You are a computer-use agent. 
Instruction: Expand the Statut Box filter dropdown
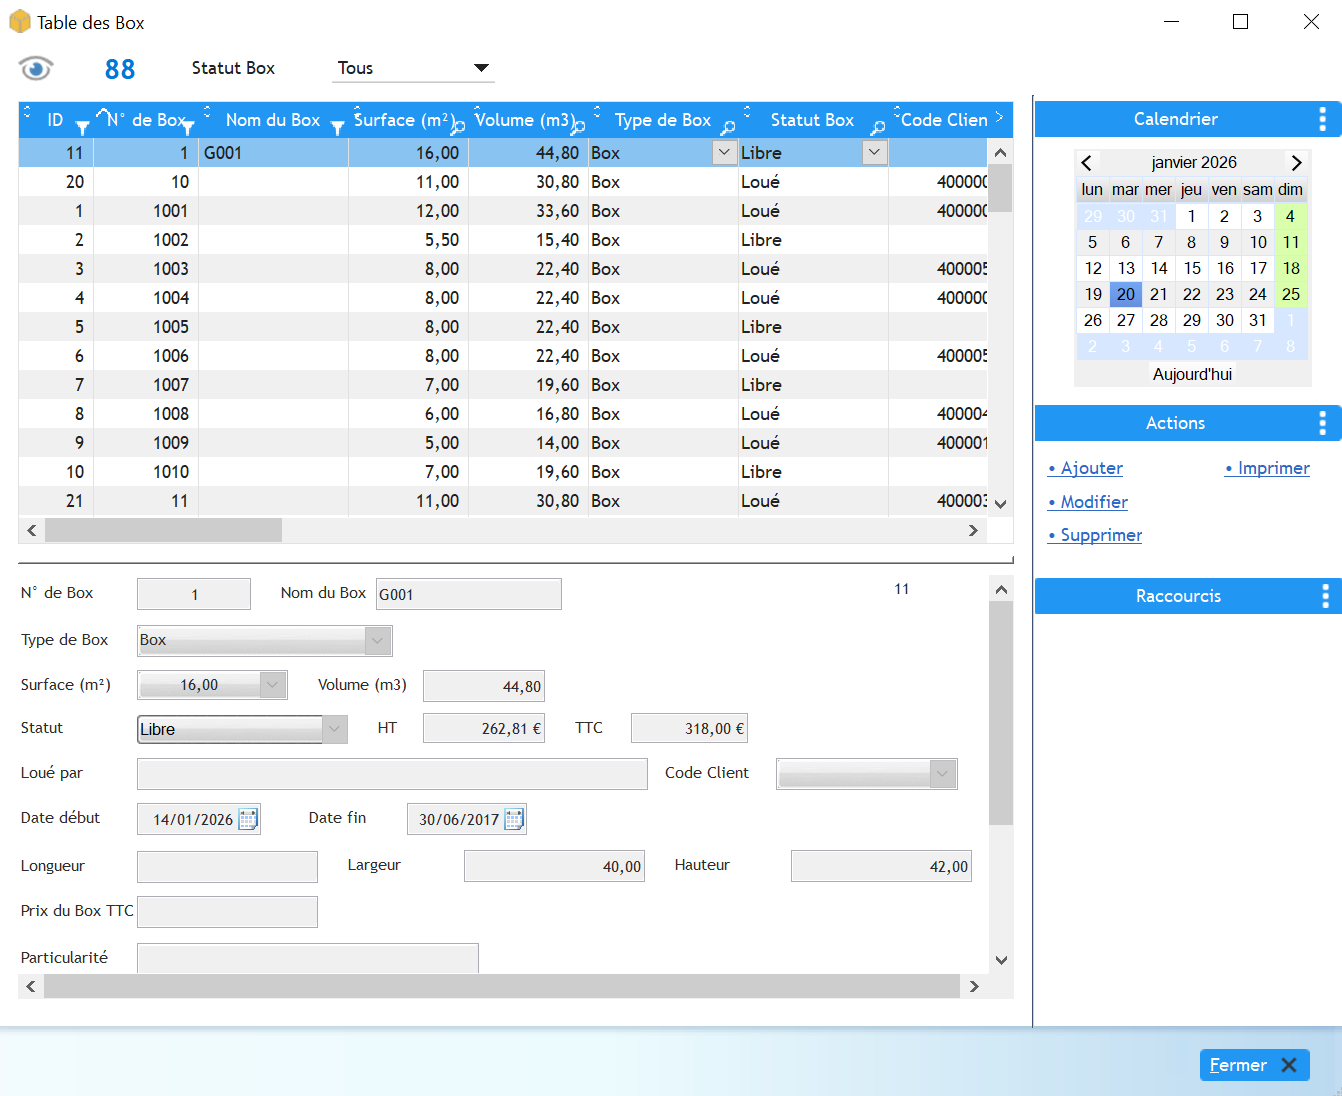click(481, 68)
